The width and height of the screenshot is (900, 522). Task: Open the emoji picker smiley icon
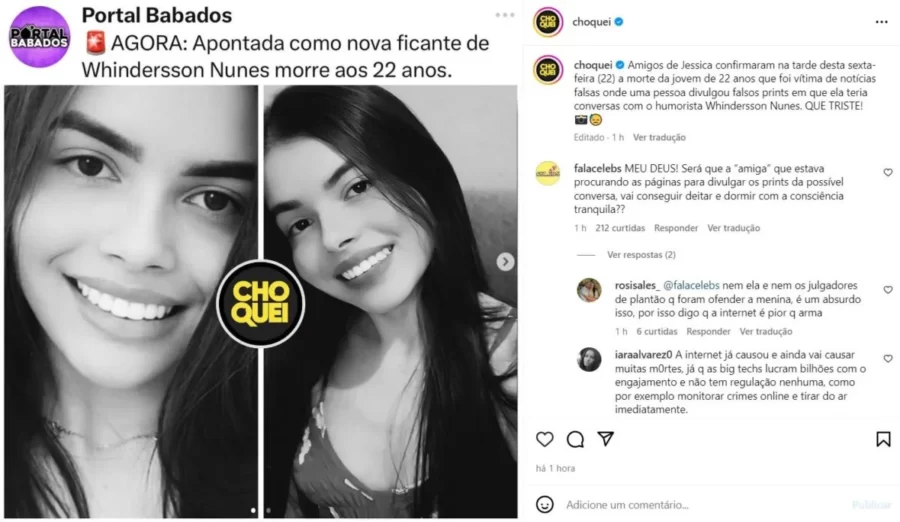[545, 504]
